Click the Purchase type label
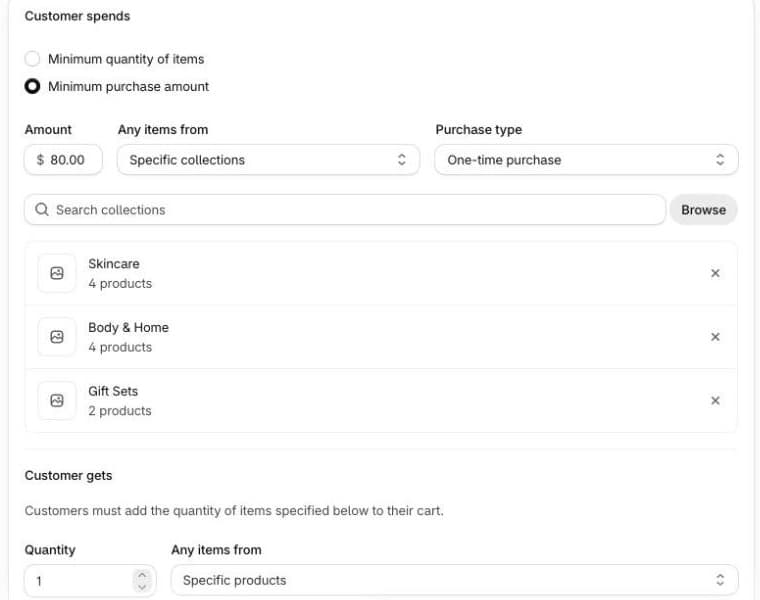760x600 pixels. click(479, 129)
